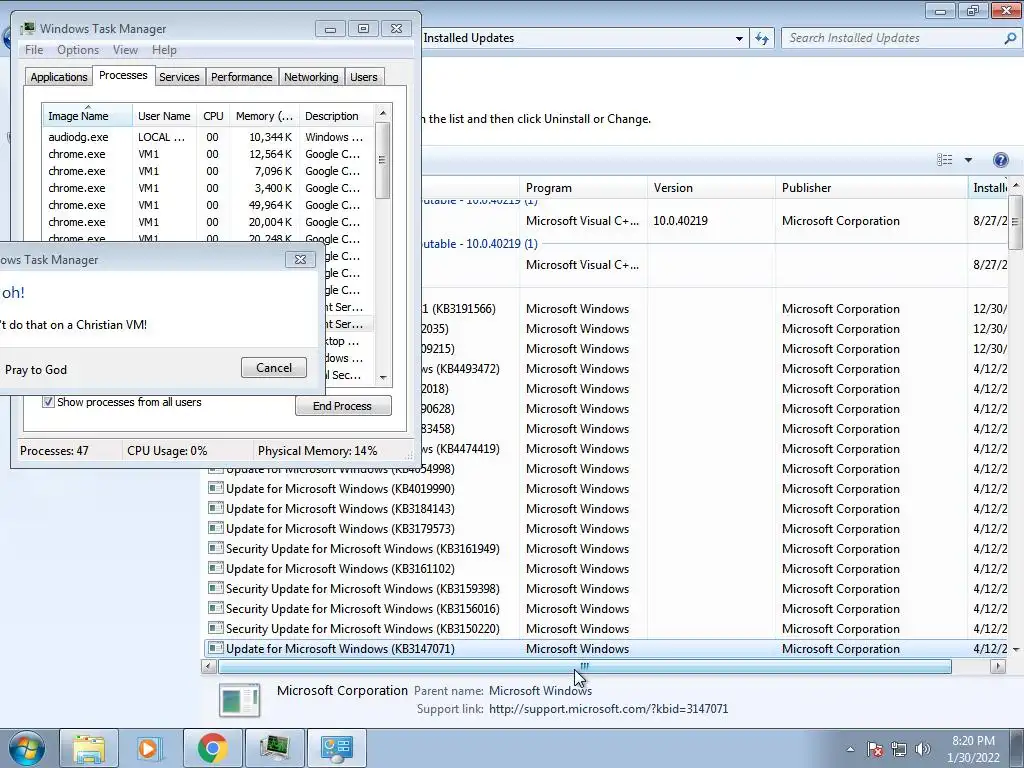Click the help question mark icon

tap(1000, 160)
